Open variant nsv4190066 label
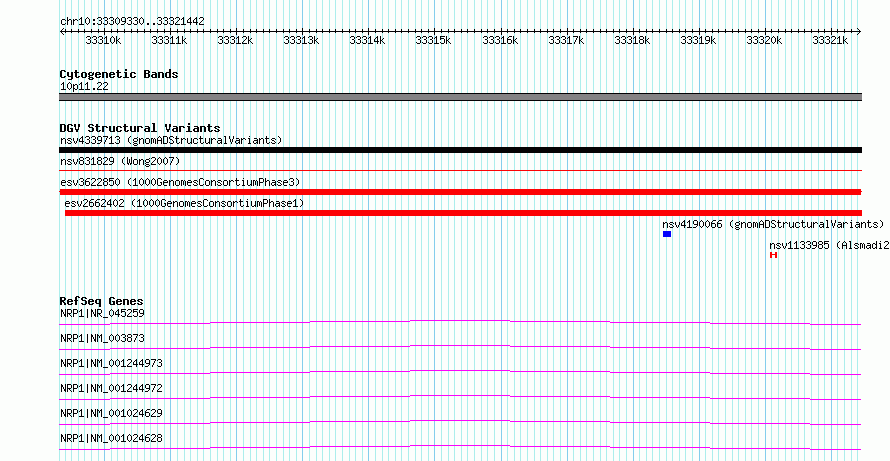 tap(773, 224)
